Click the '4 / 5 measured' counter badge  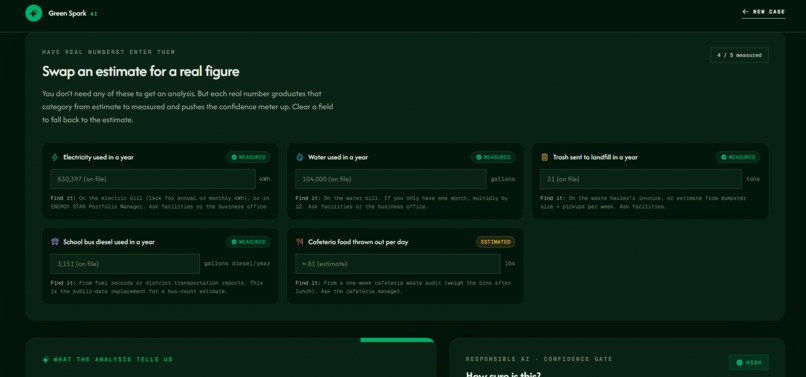pos(739,55)
